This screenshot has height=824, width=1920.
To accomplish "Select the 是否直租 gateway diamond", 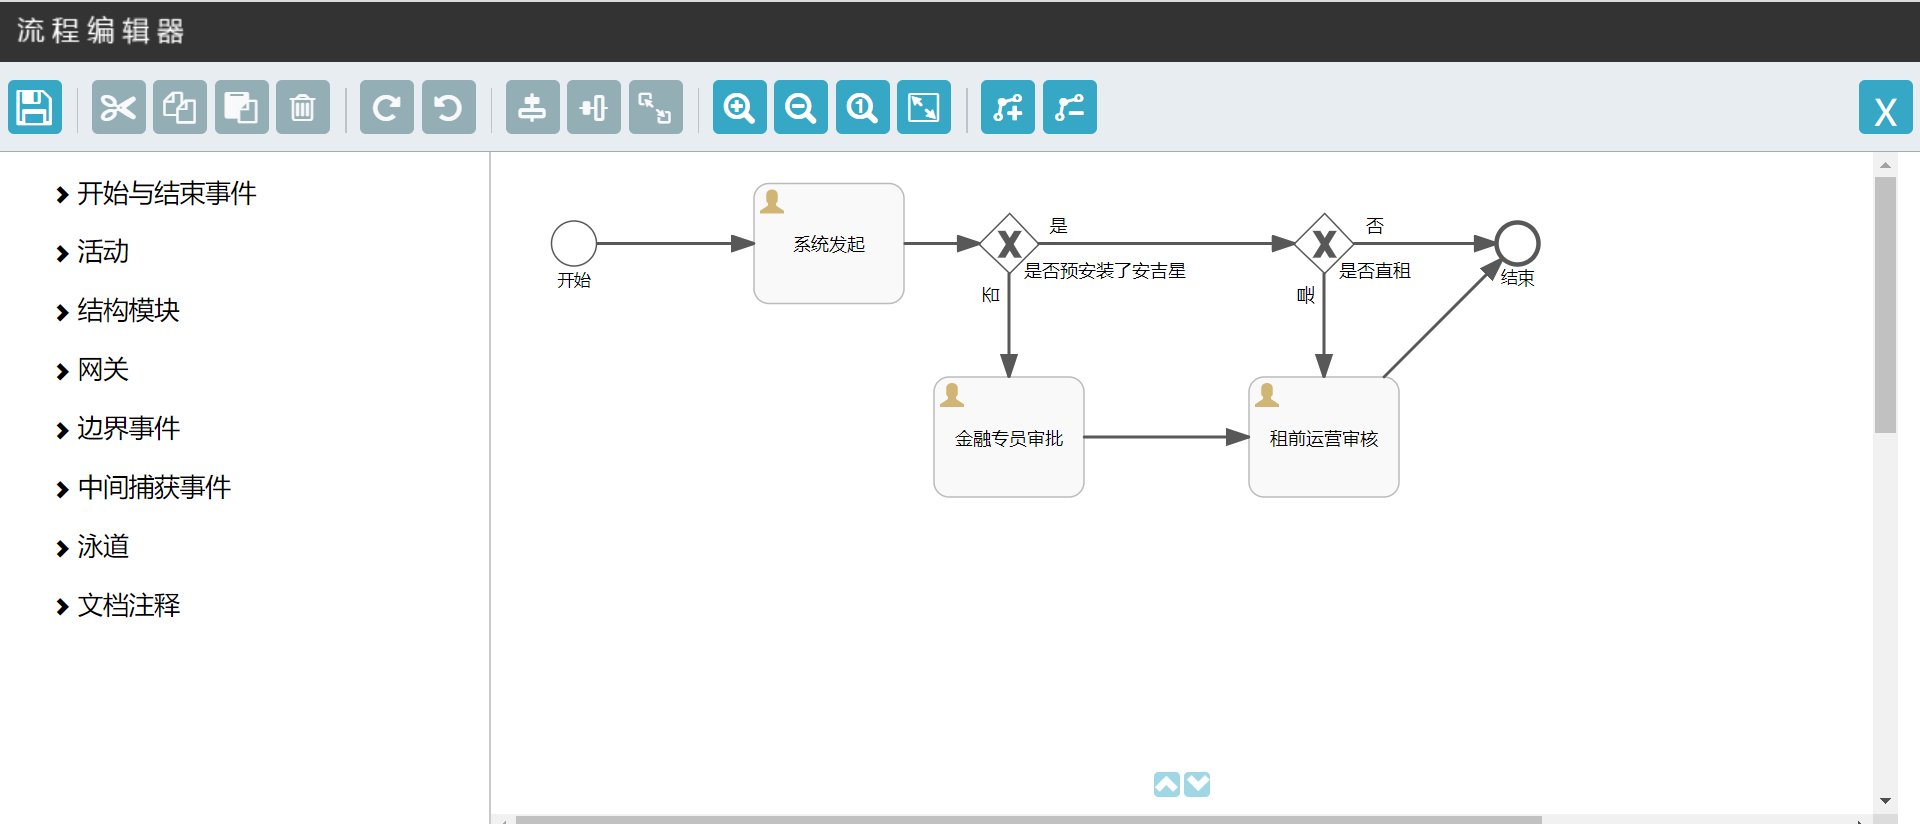I will [x=1324, y=243].
